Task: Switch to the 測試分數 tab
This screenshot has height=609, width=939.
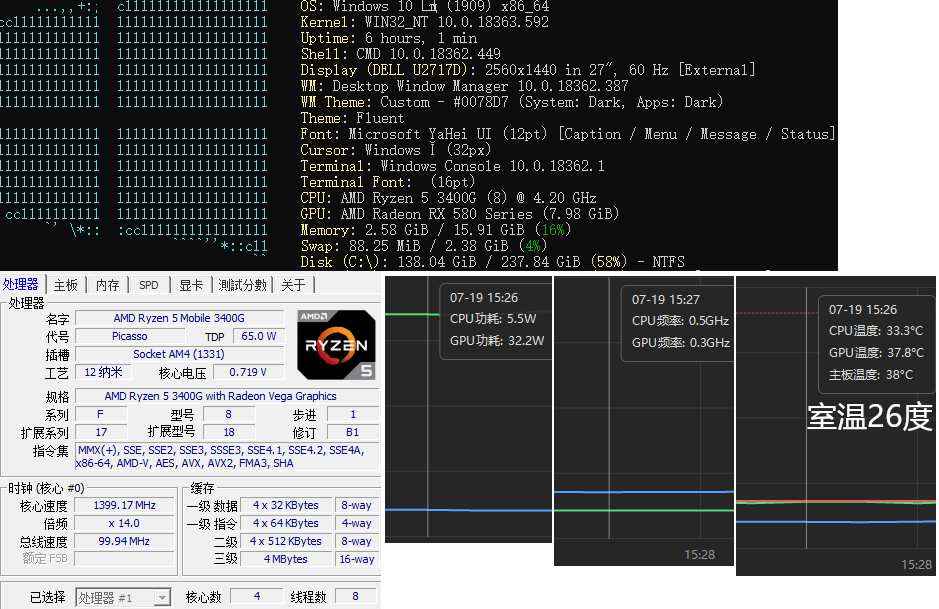Action: tap(243, 285)
